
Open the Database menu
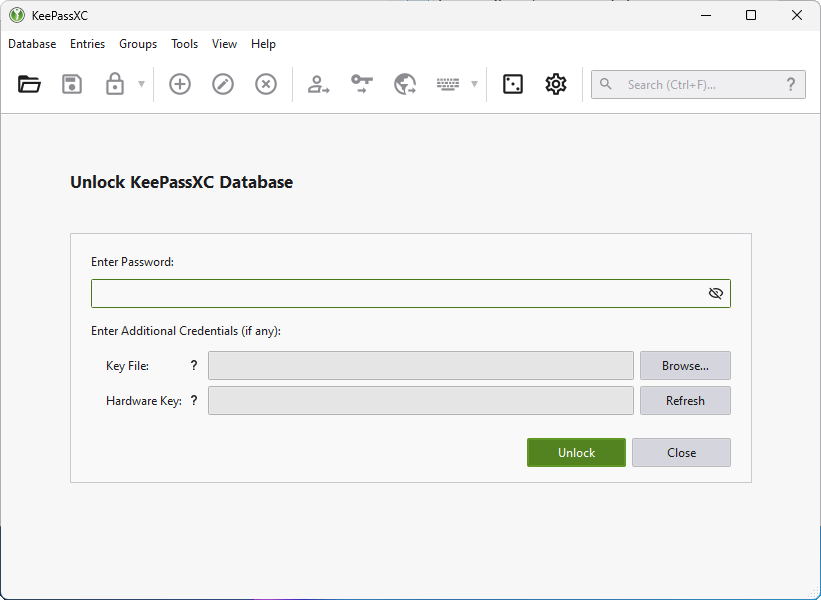32,43
